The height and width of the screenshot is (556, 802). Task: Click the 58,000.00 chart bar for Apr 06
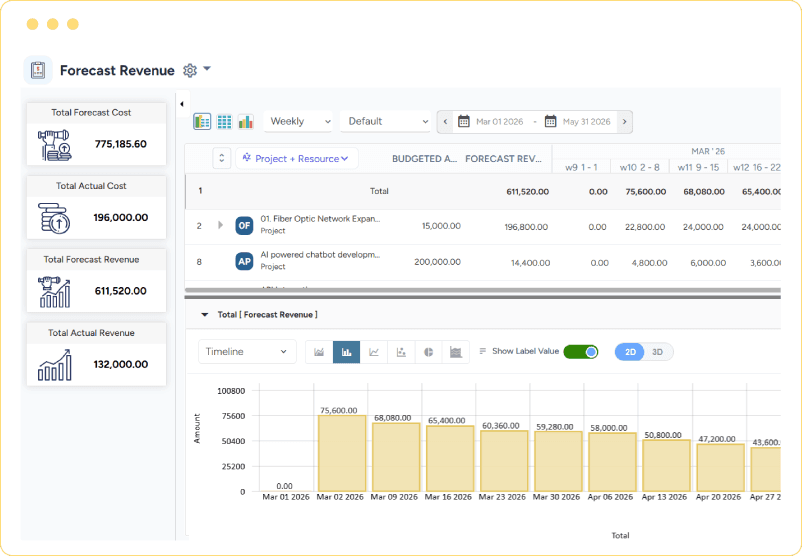(612, 462)
